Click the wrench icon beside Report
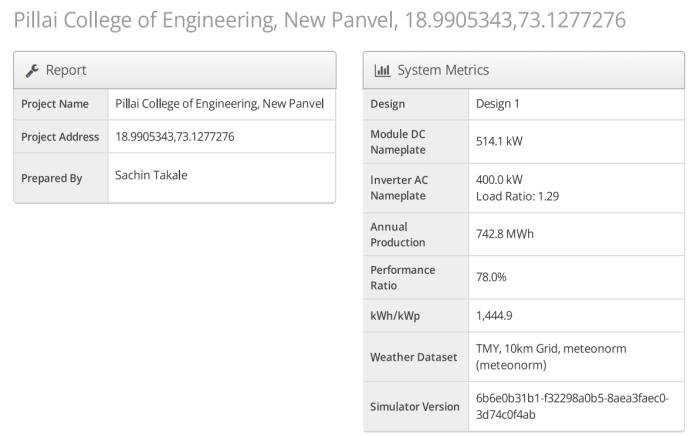 pos(30,70)
